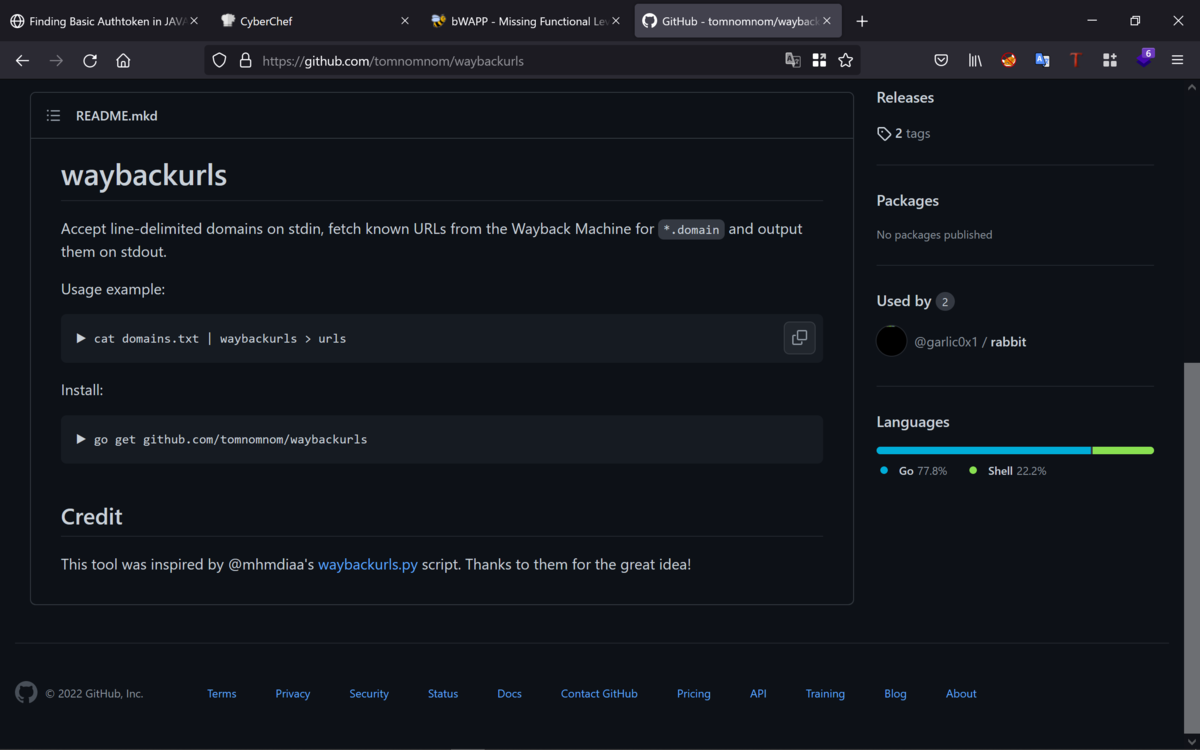Screen dimensions: 1200x750
Task: Click the GitHub octocat logo in footer
Action: tap(26, 692)
